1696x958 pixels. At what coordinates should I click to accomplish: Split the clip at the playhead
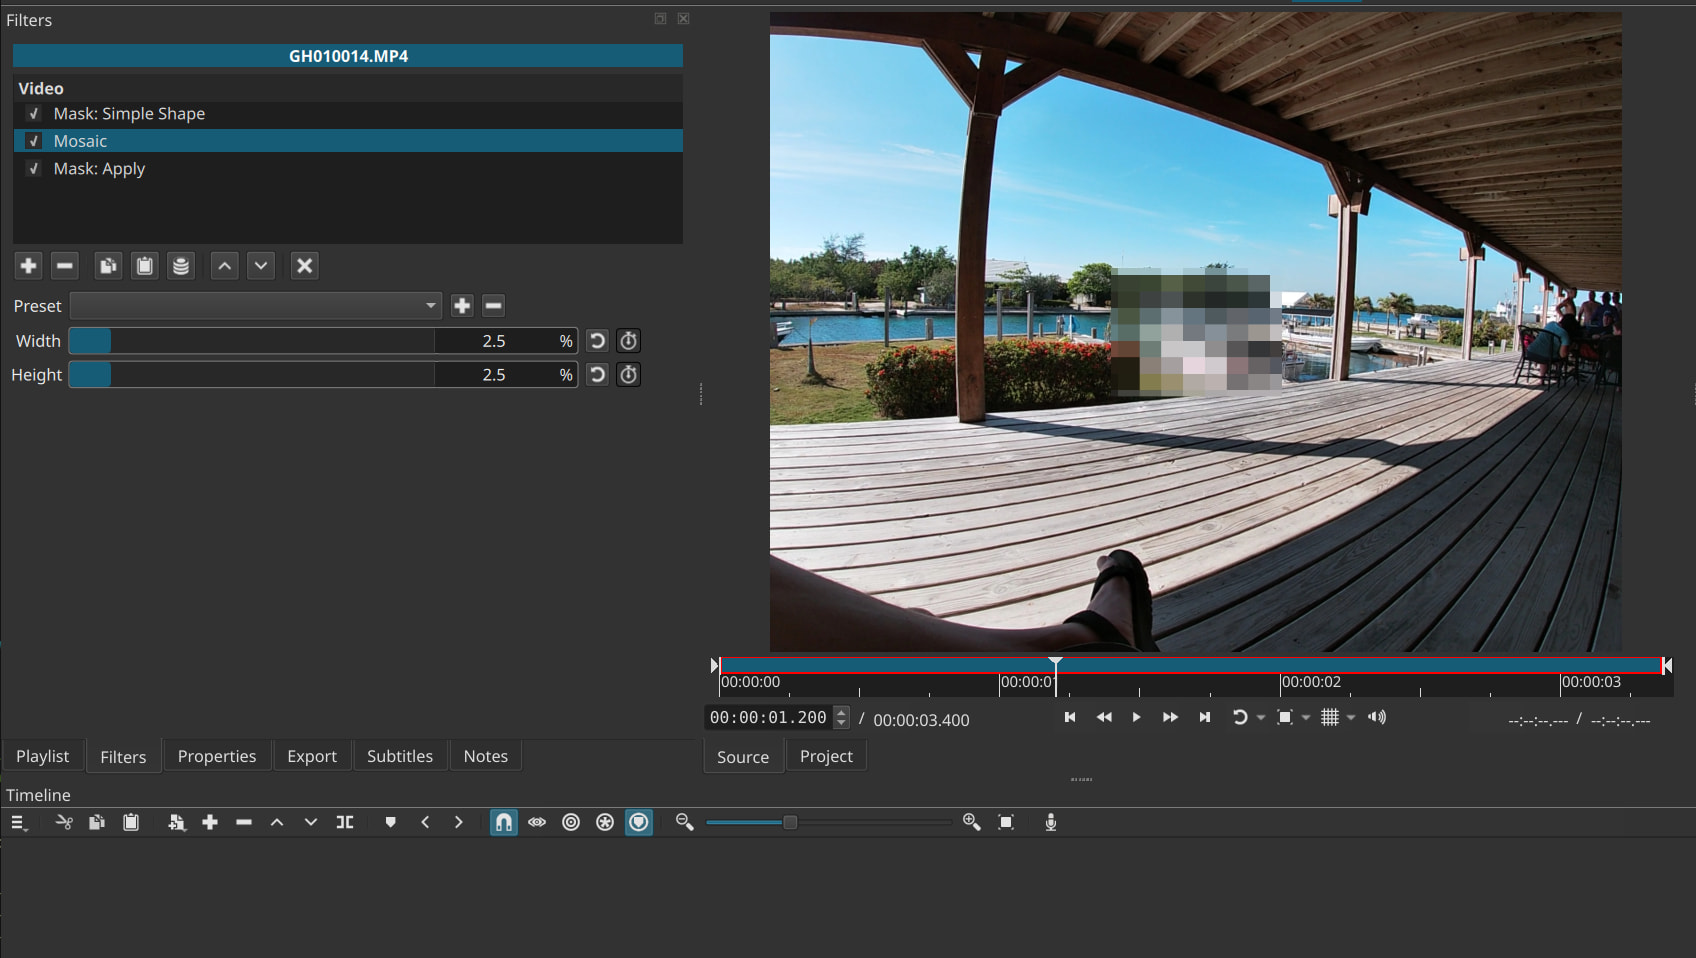(345, 822)
